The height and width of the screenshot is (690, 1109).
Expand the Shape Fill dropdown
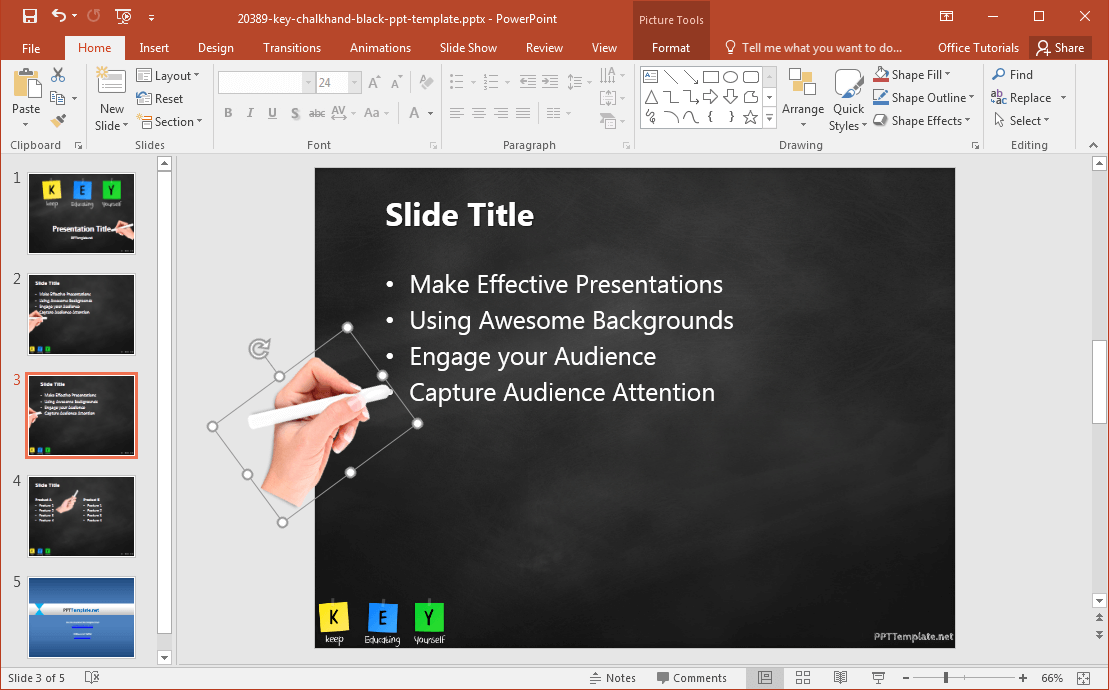point(947,75)
